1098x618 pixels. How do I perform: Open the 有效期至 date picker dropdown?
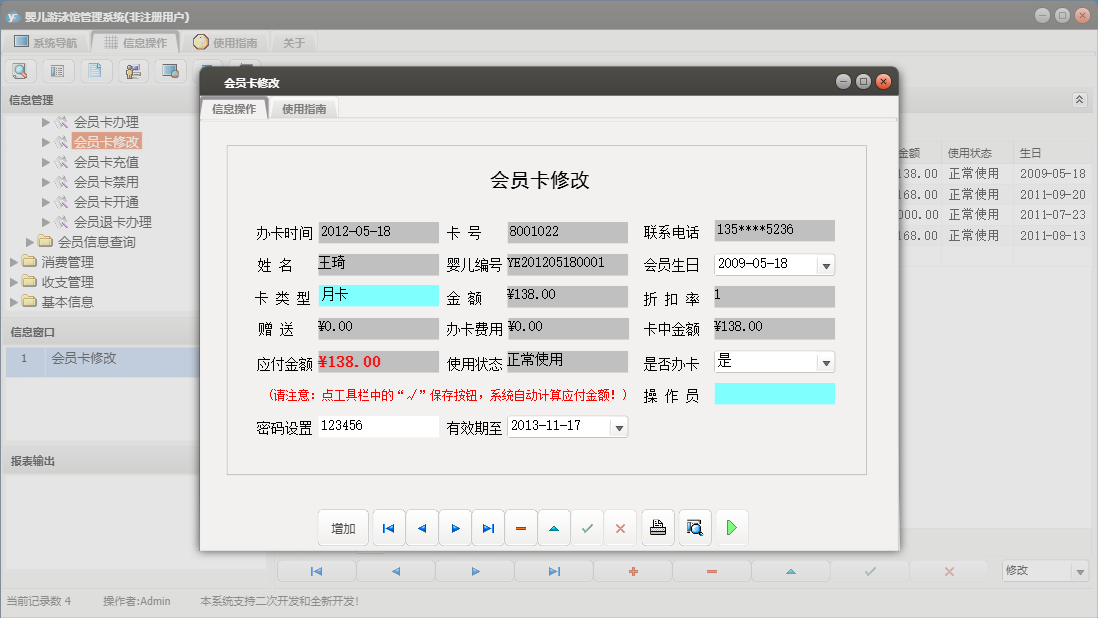[x=620, y=426]
